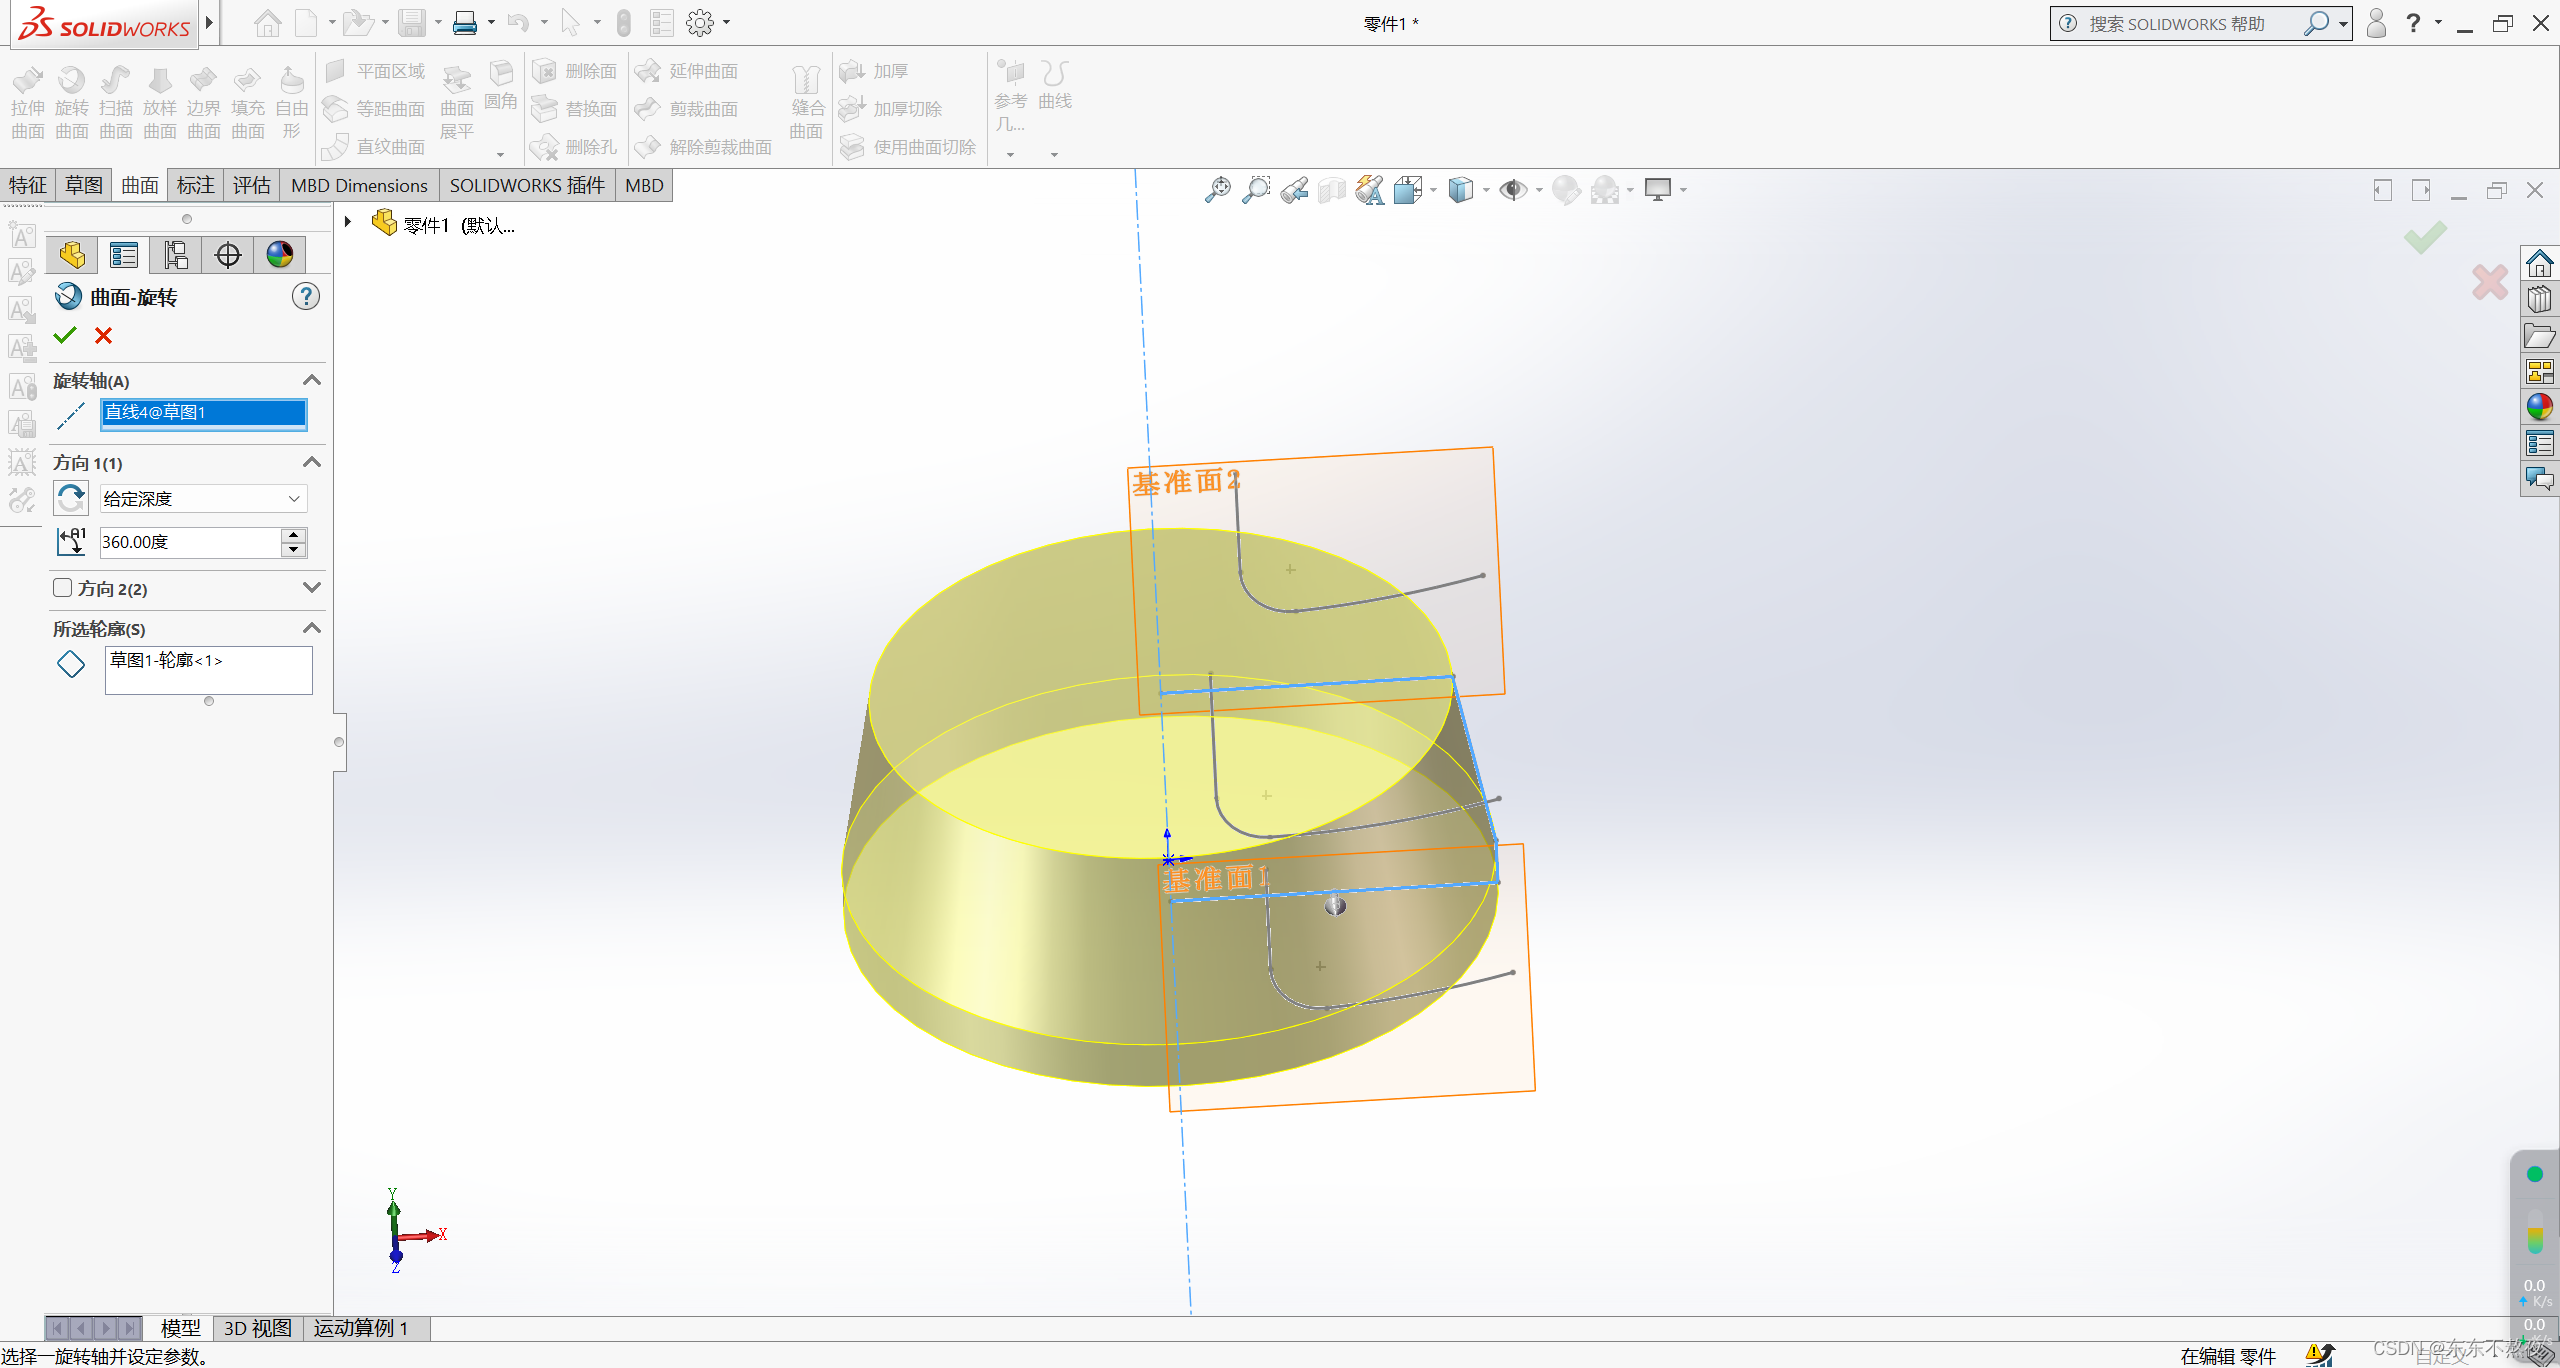The height and width of the screenshot is (1368, 2560).
Task: Click the 剪裁曲面 trim surface tool
Action: point(688,109)
